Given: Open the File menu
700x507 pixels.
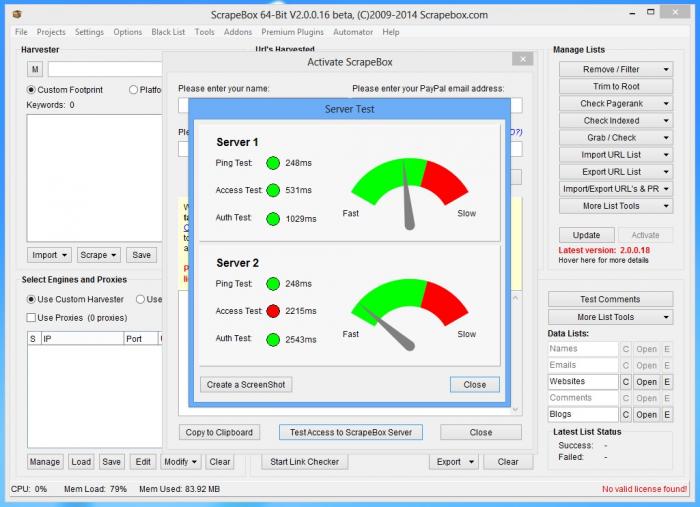Looking at the screenshot, I should pos(21,32).
